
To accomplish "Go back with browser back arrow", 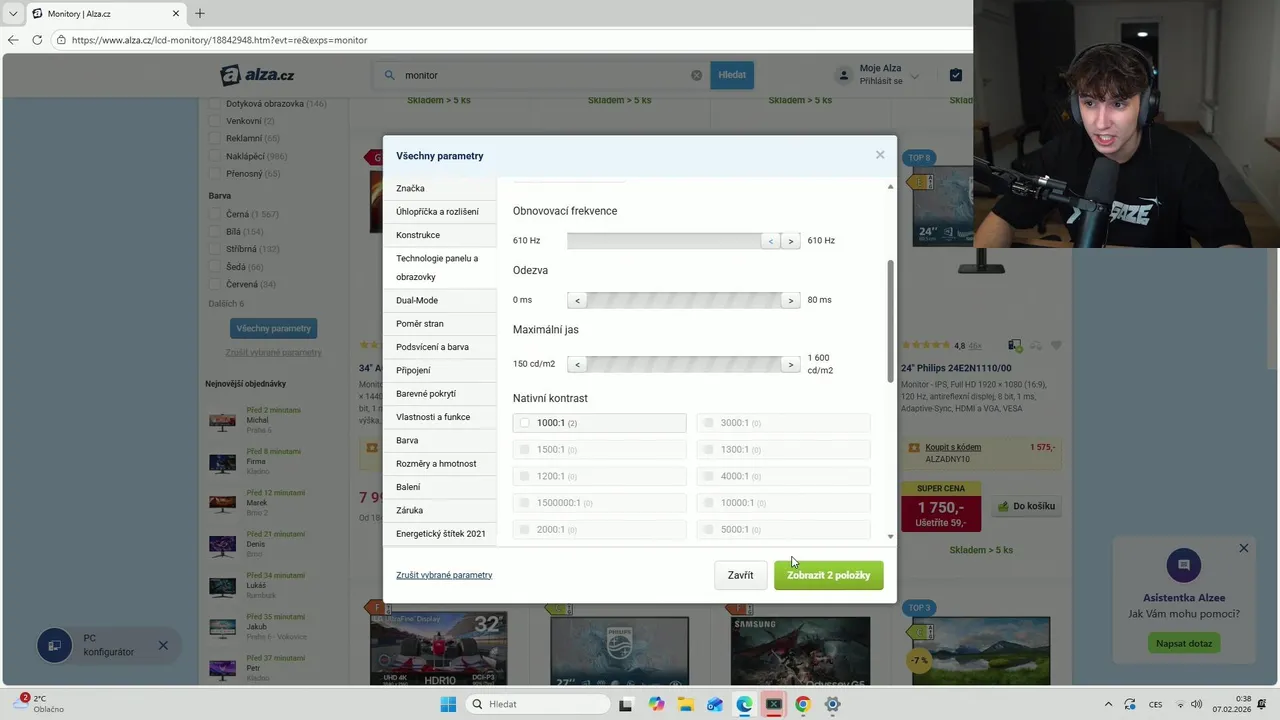I will point(13,40).
